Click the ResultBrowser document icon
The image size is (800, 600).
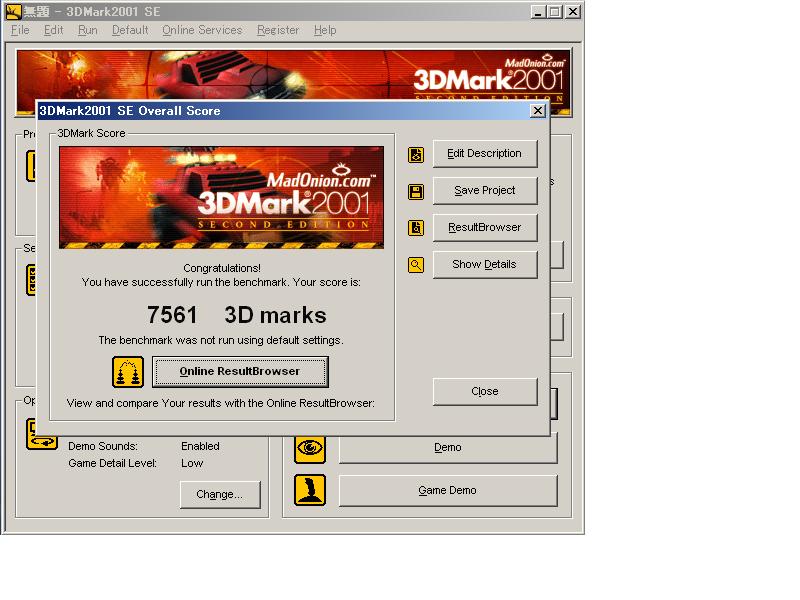tap(416, 228)
